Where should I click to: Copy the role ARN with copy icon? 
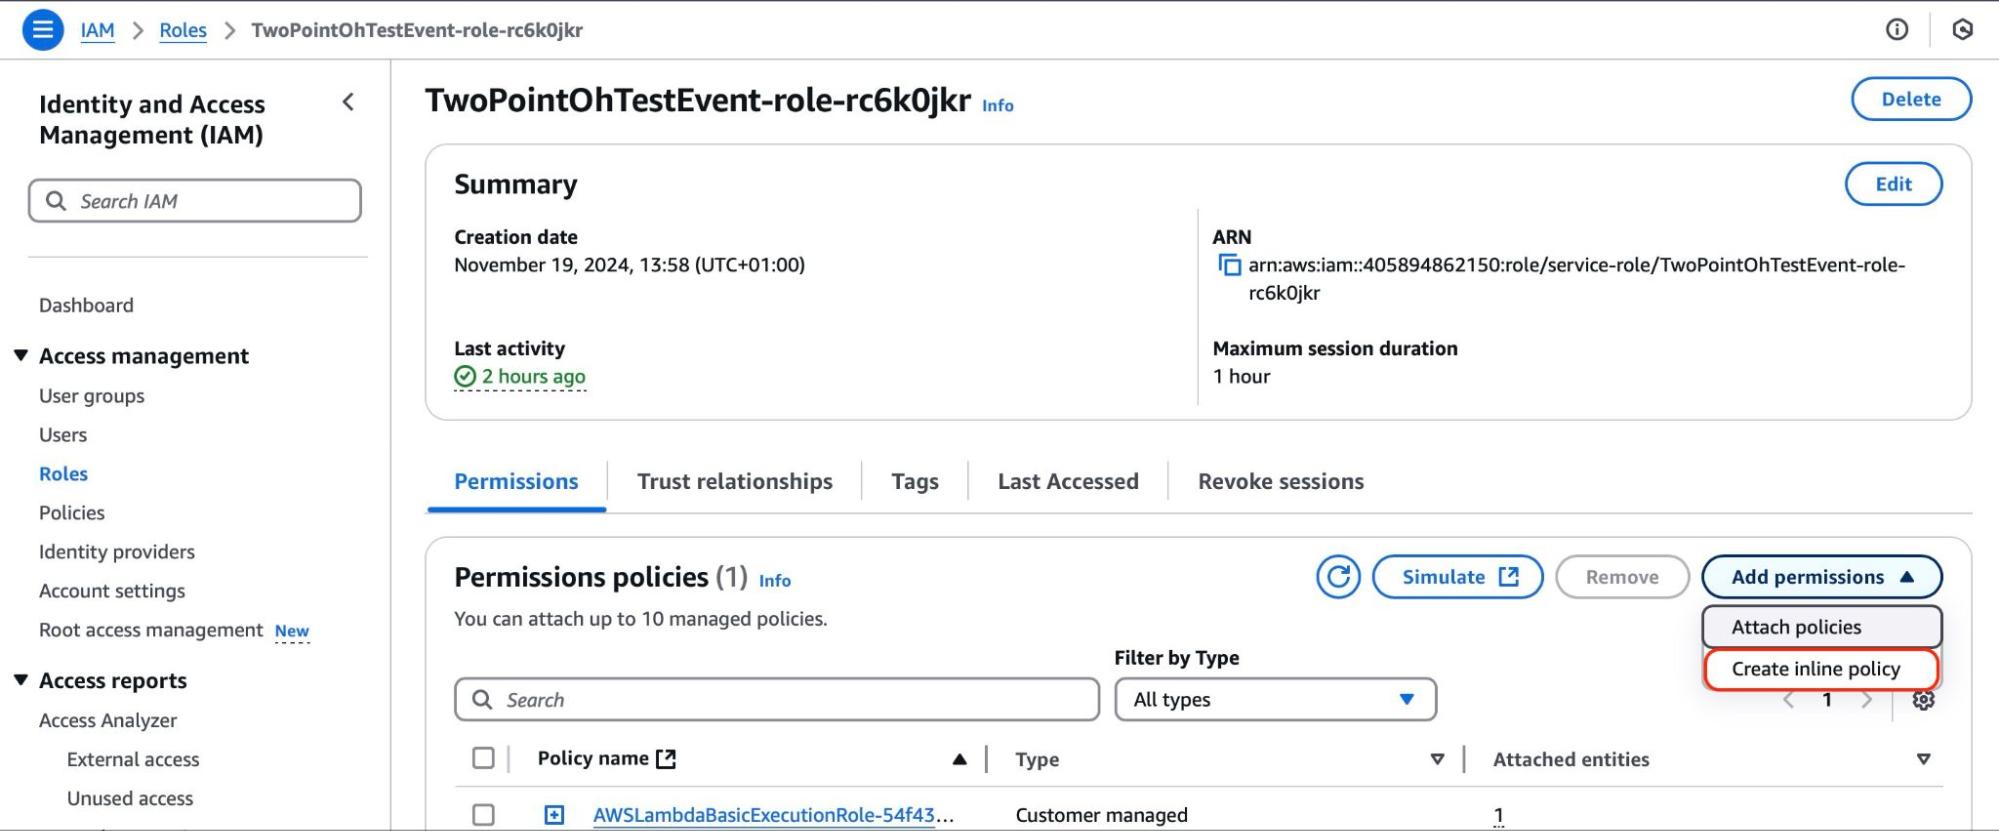click(1229, 266)
